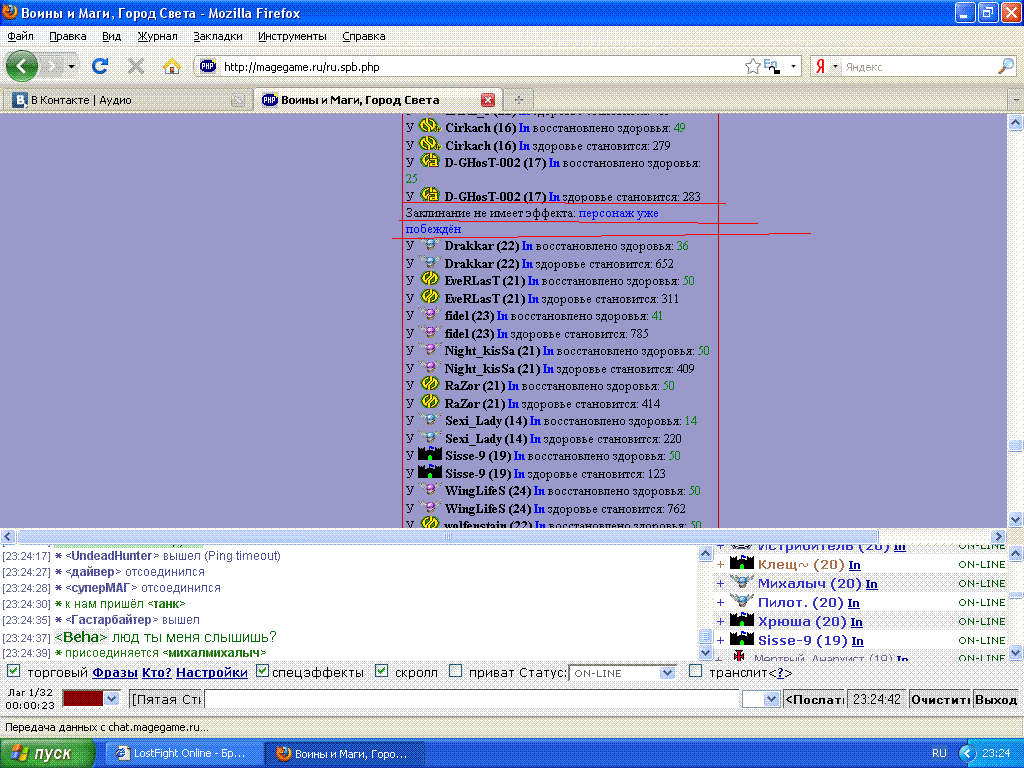Viewport: 1024px width, 768px height.
Task: Enable the приват checkbox
Action: tap(456, 671)
